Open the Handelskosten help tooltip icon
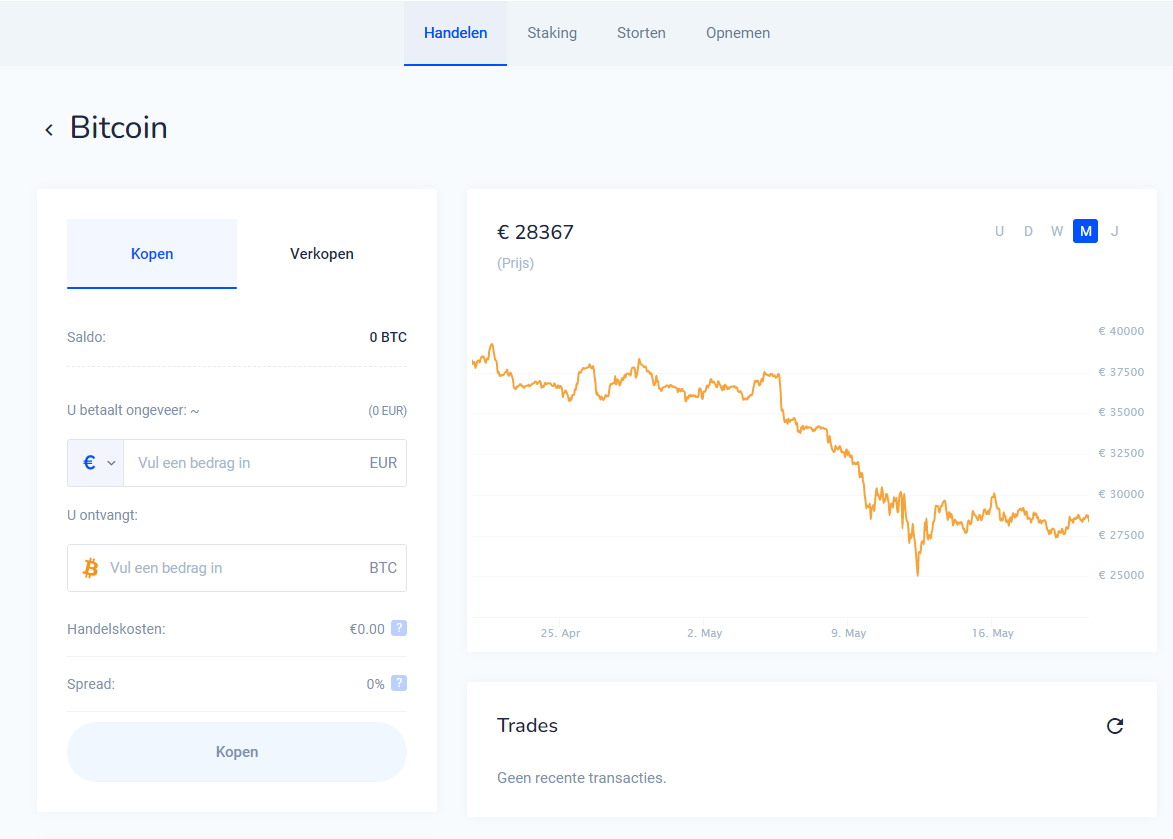 399,628
